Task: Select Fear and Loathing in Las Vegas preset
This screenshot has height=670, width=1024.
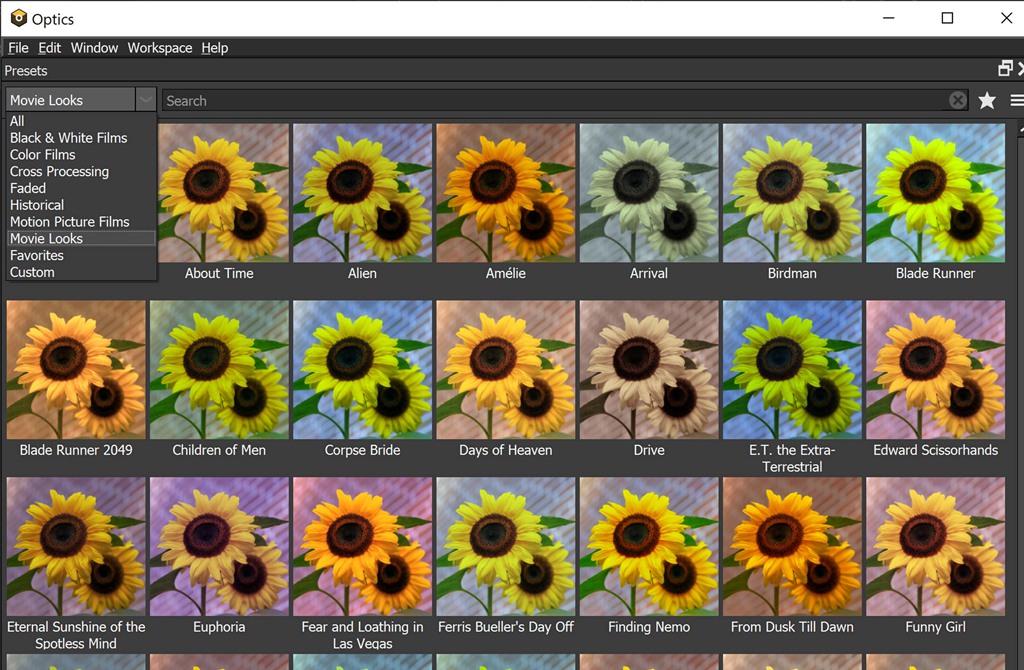Action: point(362,547)
